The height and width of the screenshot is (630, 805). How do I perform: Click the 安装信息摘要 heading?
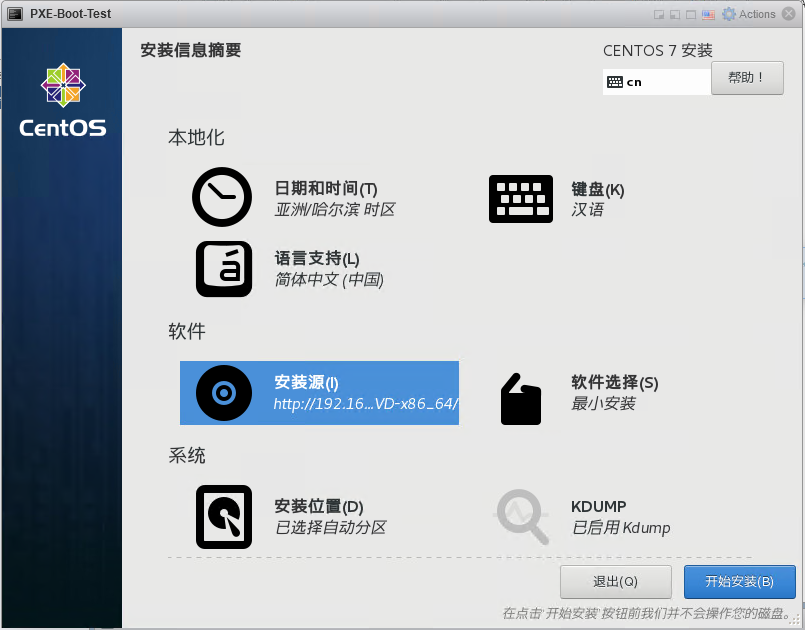pos(190,50)
